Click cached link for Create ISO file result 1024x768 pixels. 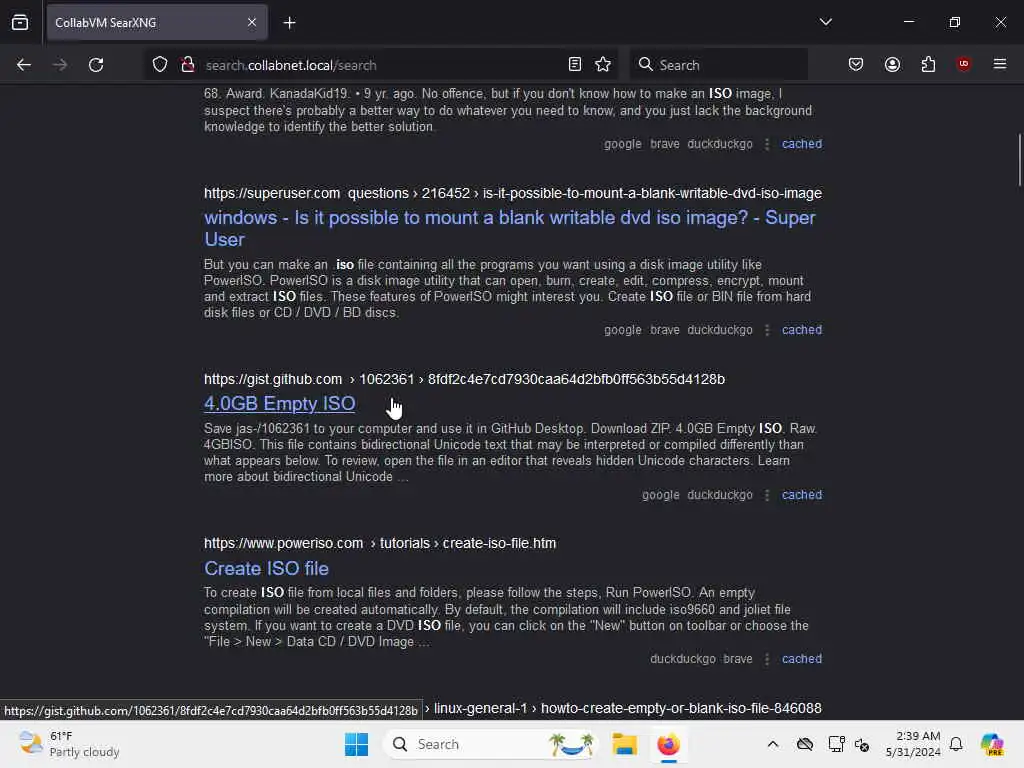(802, 659)
